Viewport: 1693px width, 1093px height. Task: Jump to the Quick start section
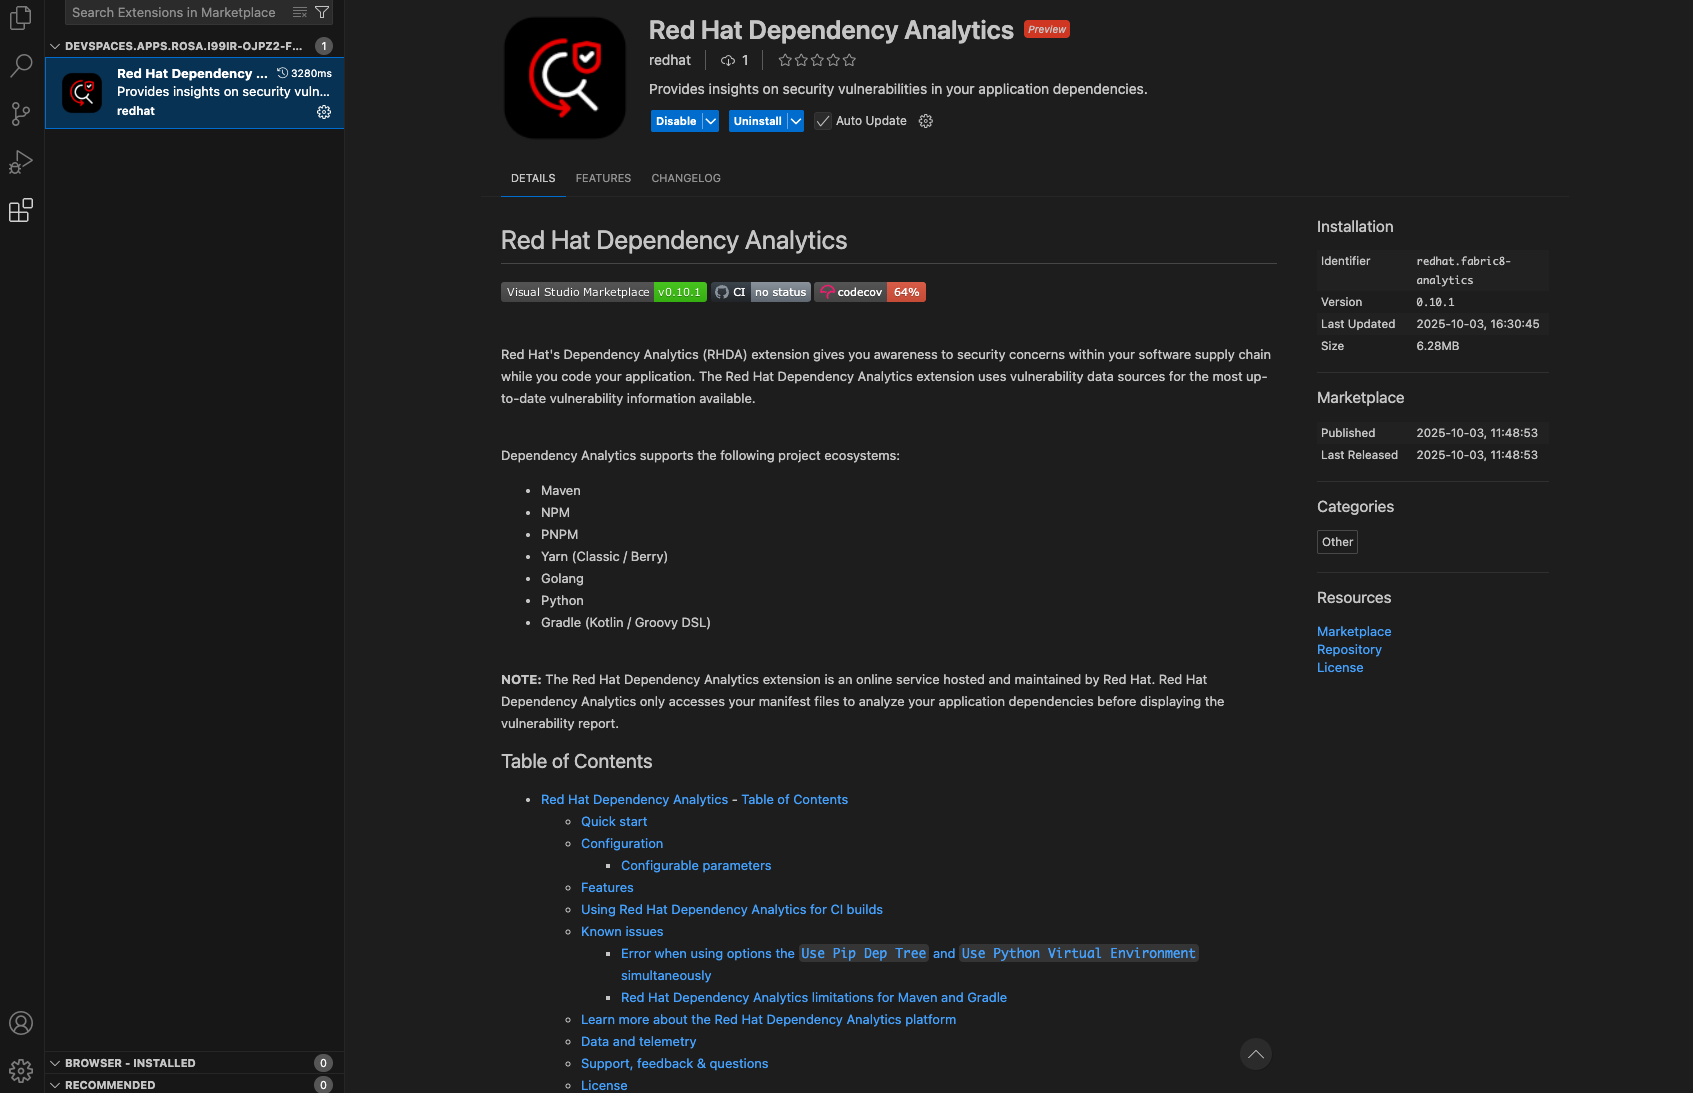pyautogui.click(x=614, y=821)
